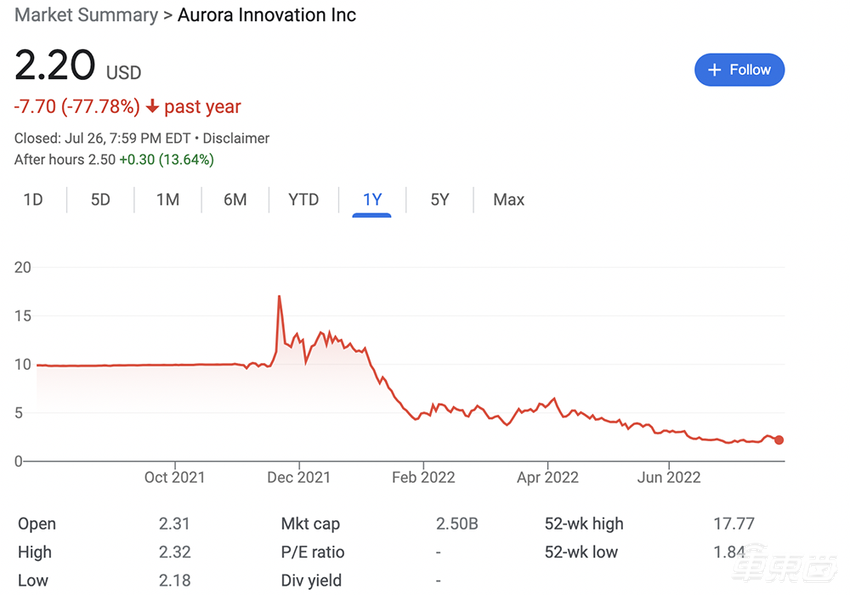
Task: Follow Aurora Innovation stock
Action: [739, 70]
